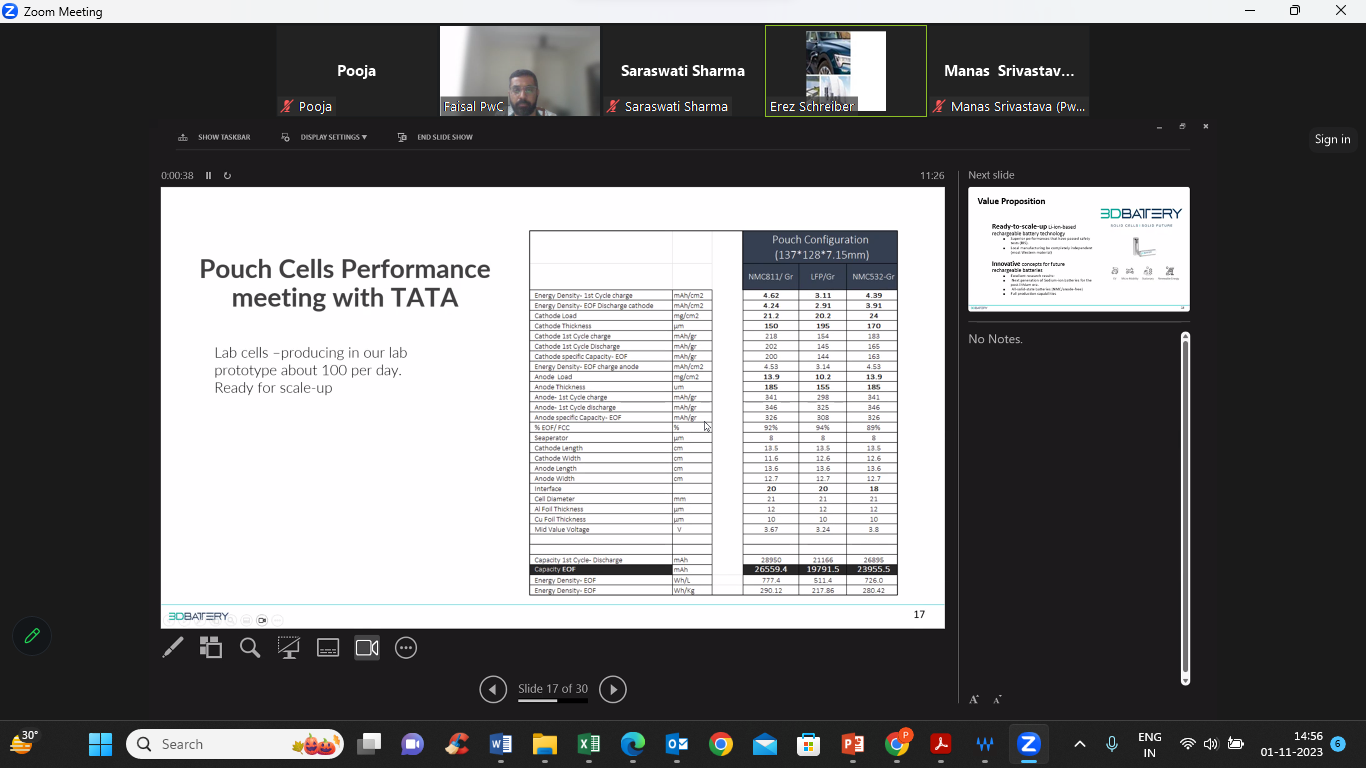
Task: Pause the presentation timer
Action: 209,176
